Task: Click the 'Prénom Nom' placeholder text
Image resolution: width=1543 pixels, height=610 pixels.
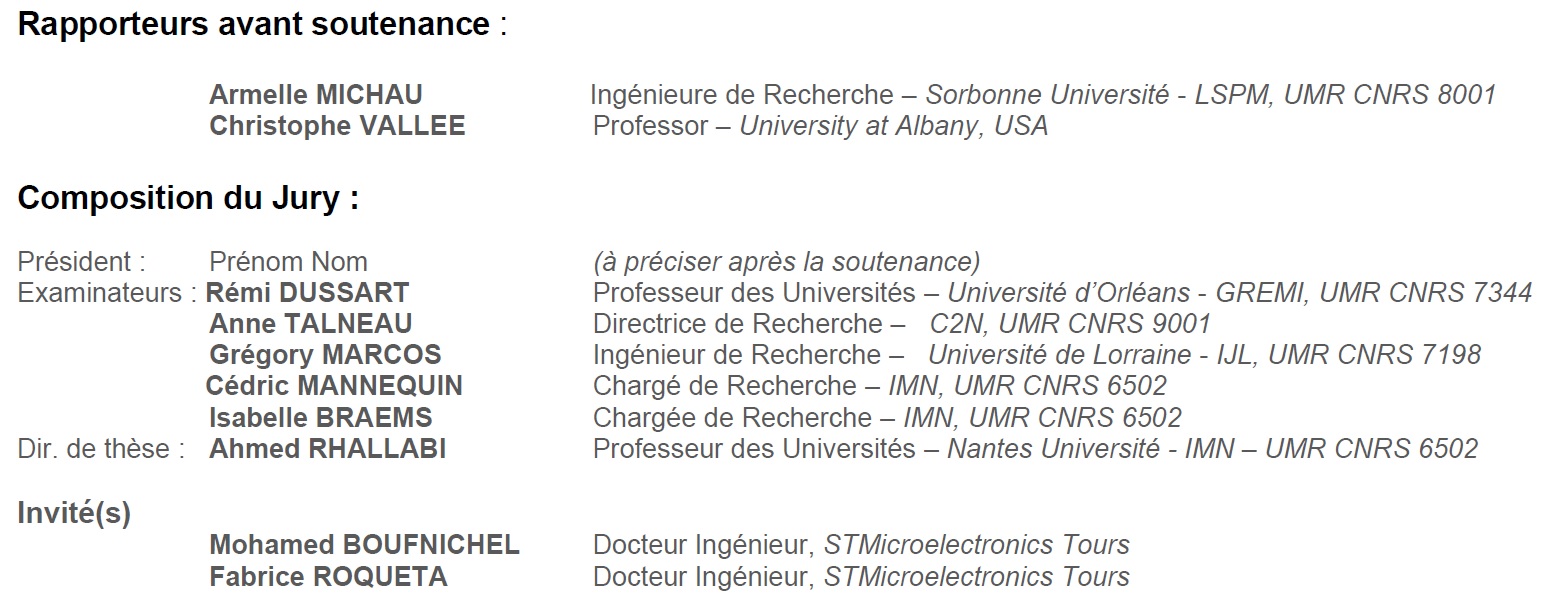Action: [x=288, y=262]
